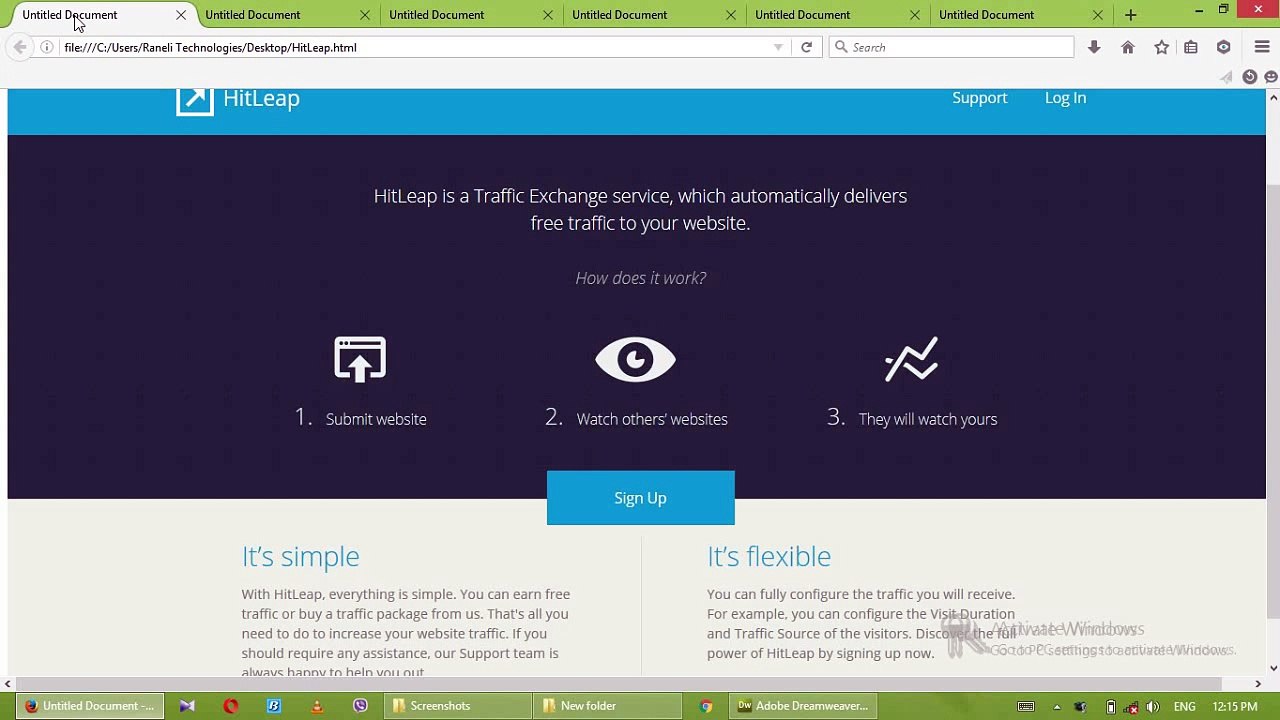Click the HitLeap brand name text
Viewport: 1280px width, 720px height.
click(261, 98)
